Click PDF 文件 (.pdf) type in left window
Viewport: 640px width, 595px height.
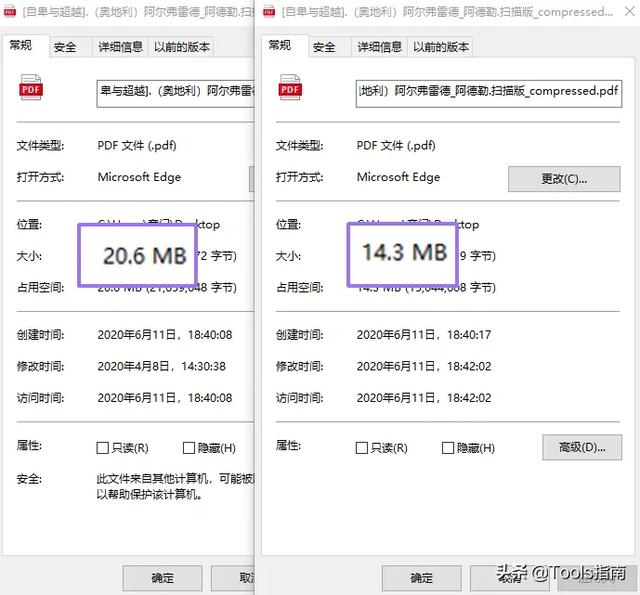[x=137, y=146]
